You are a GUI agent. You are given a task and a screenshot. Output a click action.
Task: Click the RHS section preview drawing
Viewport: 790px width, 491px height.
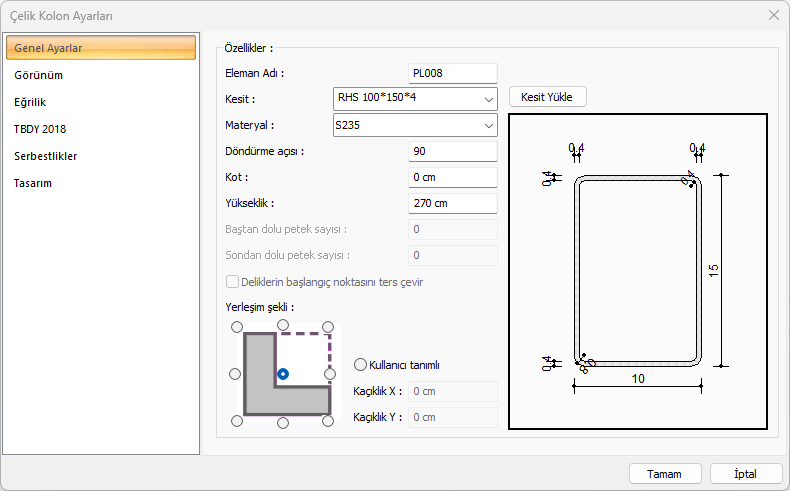pos(638,271)
